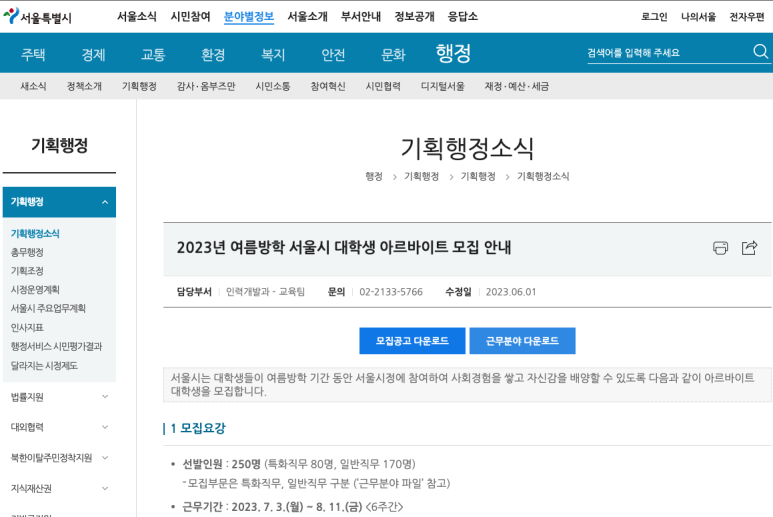773x517 pixels.
Task: Go to 시민소통 submenu
Action: (273, 86)
